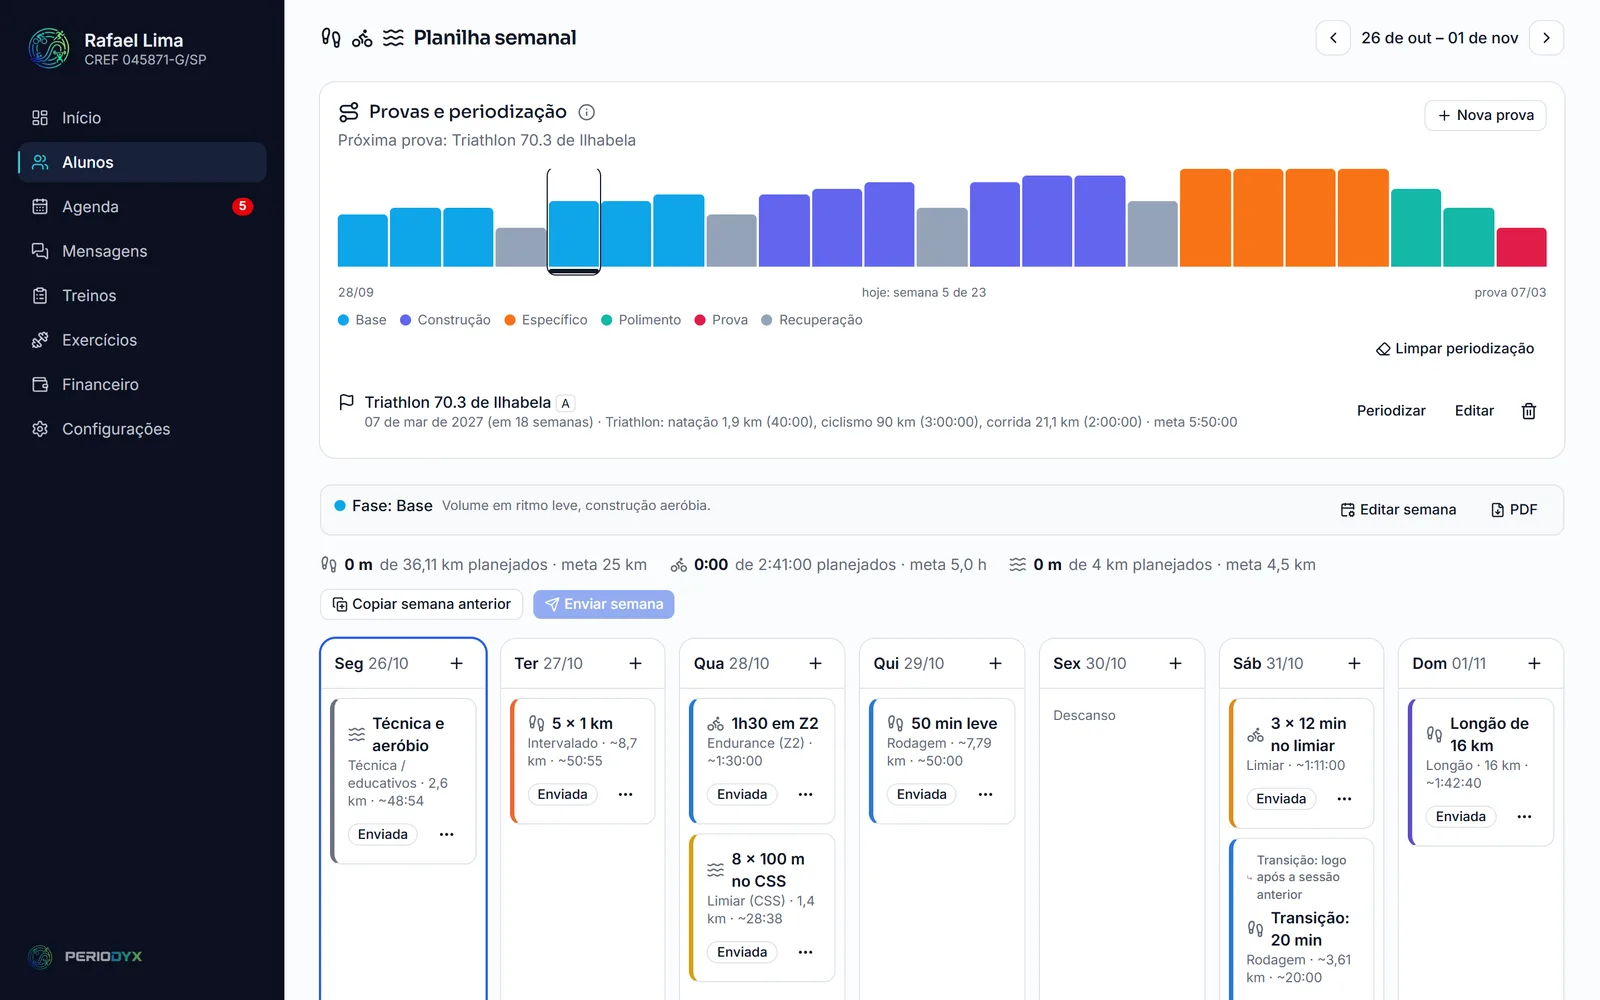Screen dimensions: 1600x1000
Task: Select first orange Específico week bar
Action: click(x=1205, y=218)
